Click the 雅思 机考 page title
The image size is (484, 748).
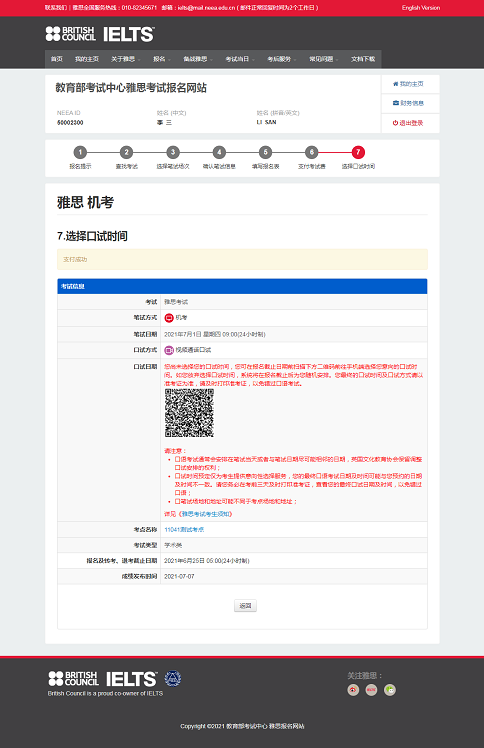coord(85,202)
